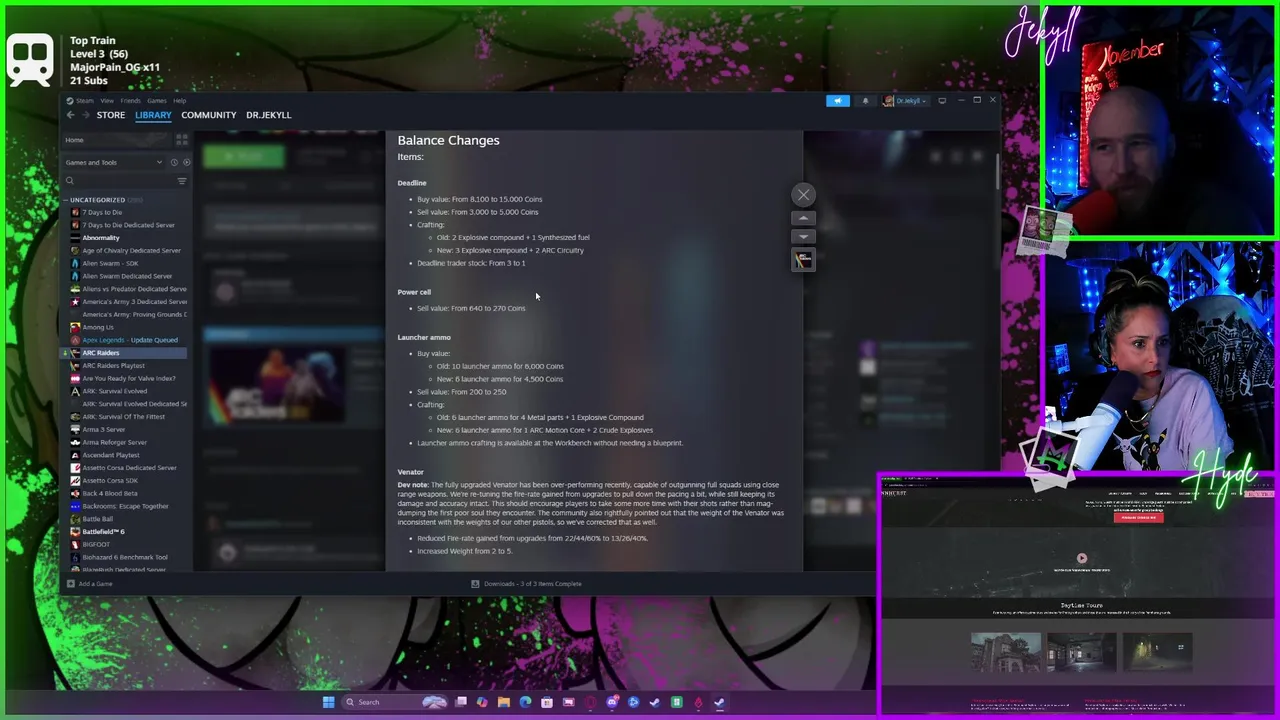Click the library search field
The image size is (1280, 720).
point(120,181)
